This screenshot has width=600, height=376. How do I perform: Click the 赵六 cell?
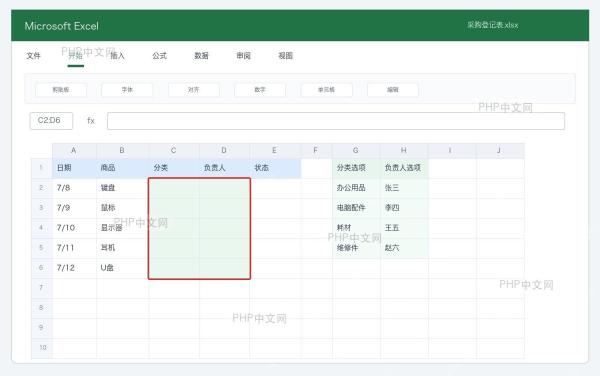(404, 248)
